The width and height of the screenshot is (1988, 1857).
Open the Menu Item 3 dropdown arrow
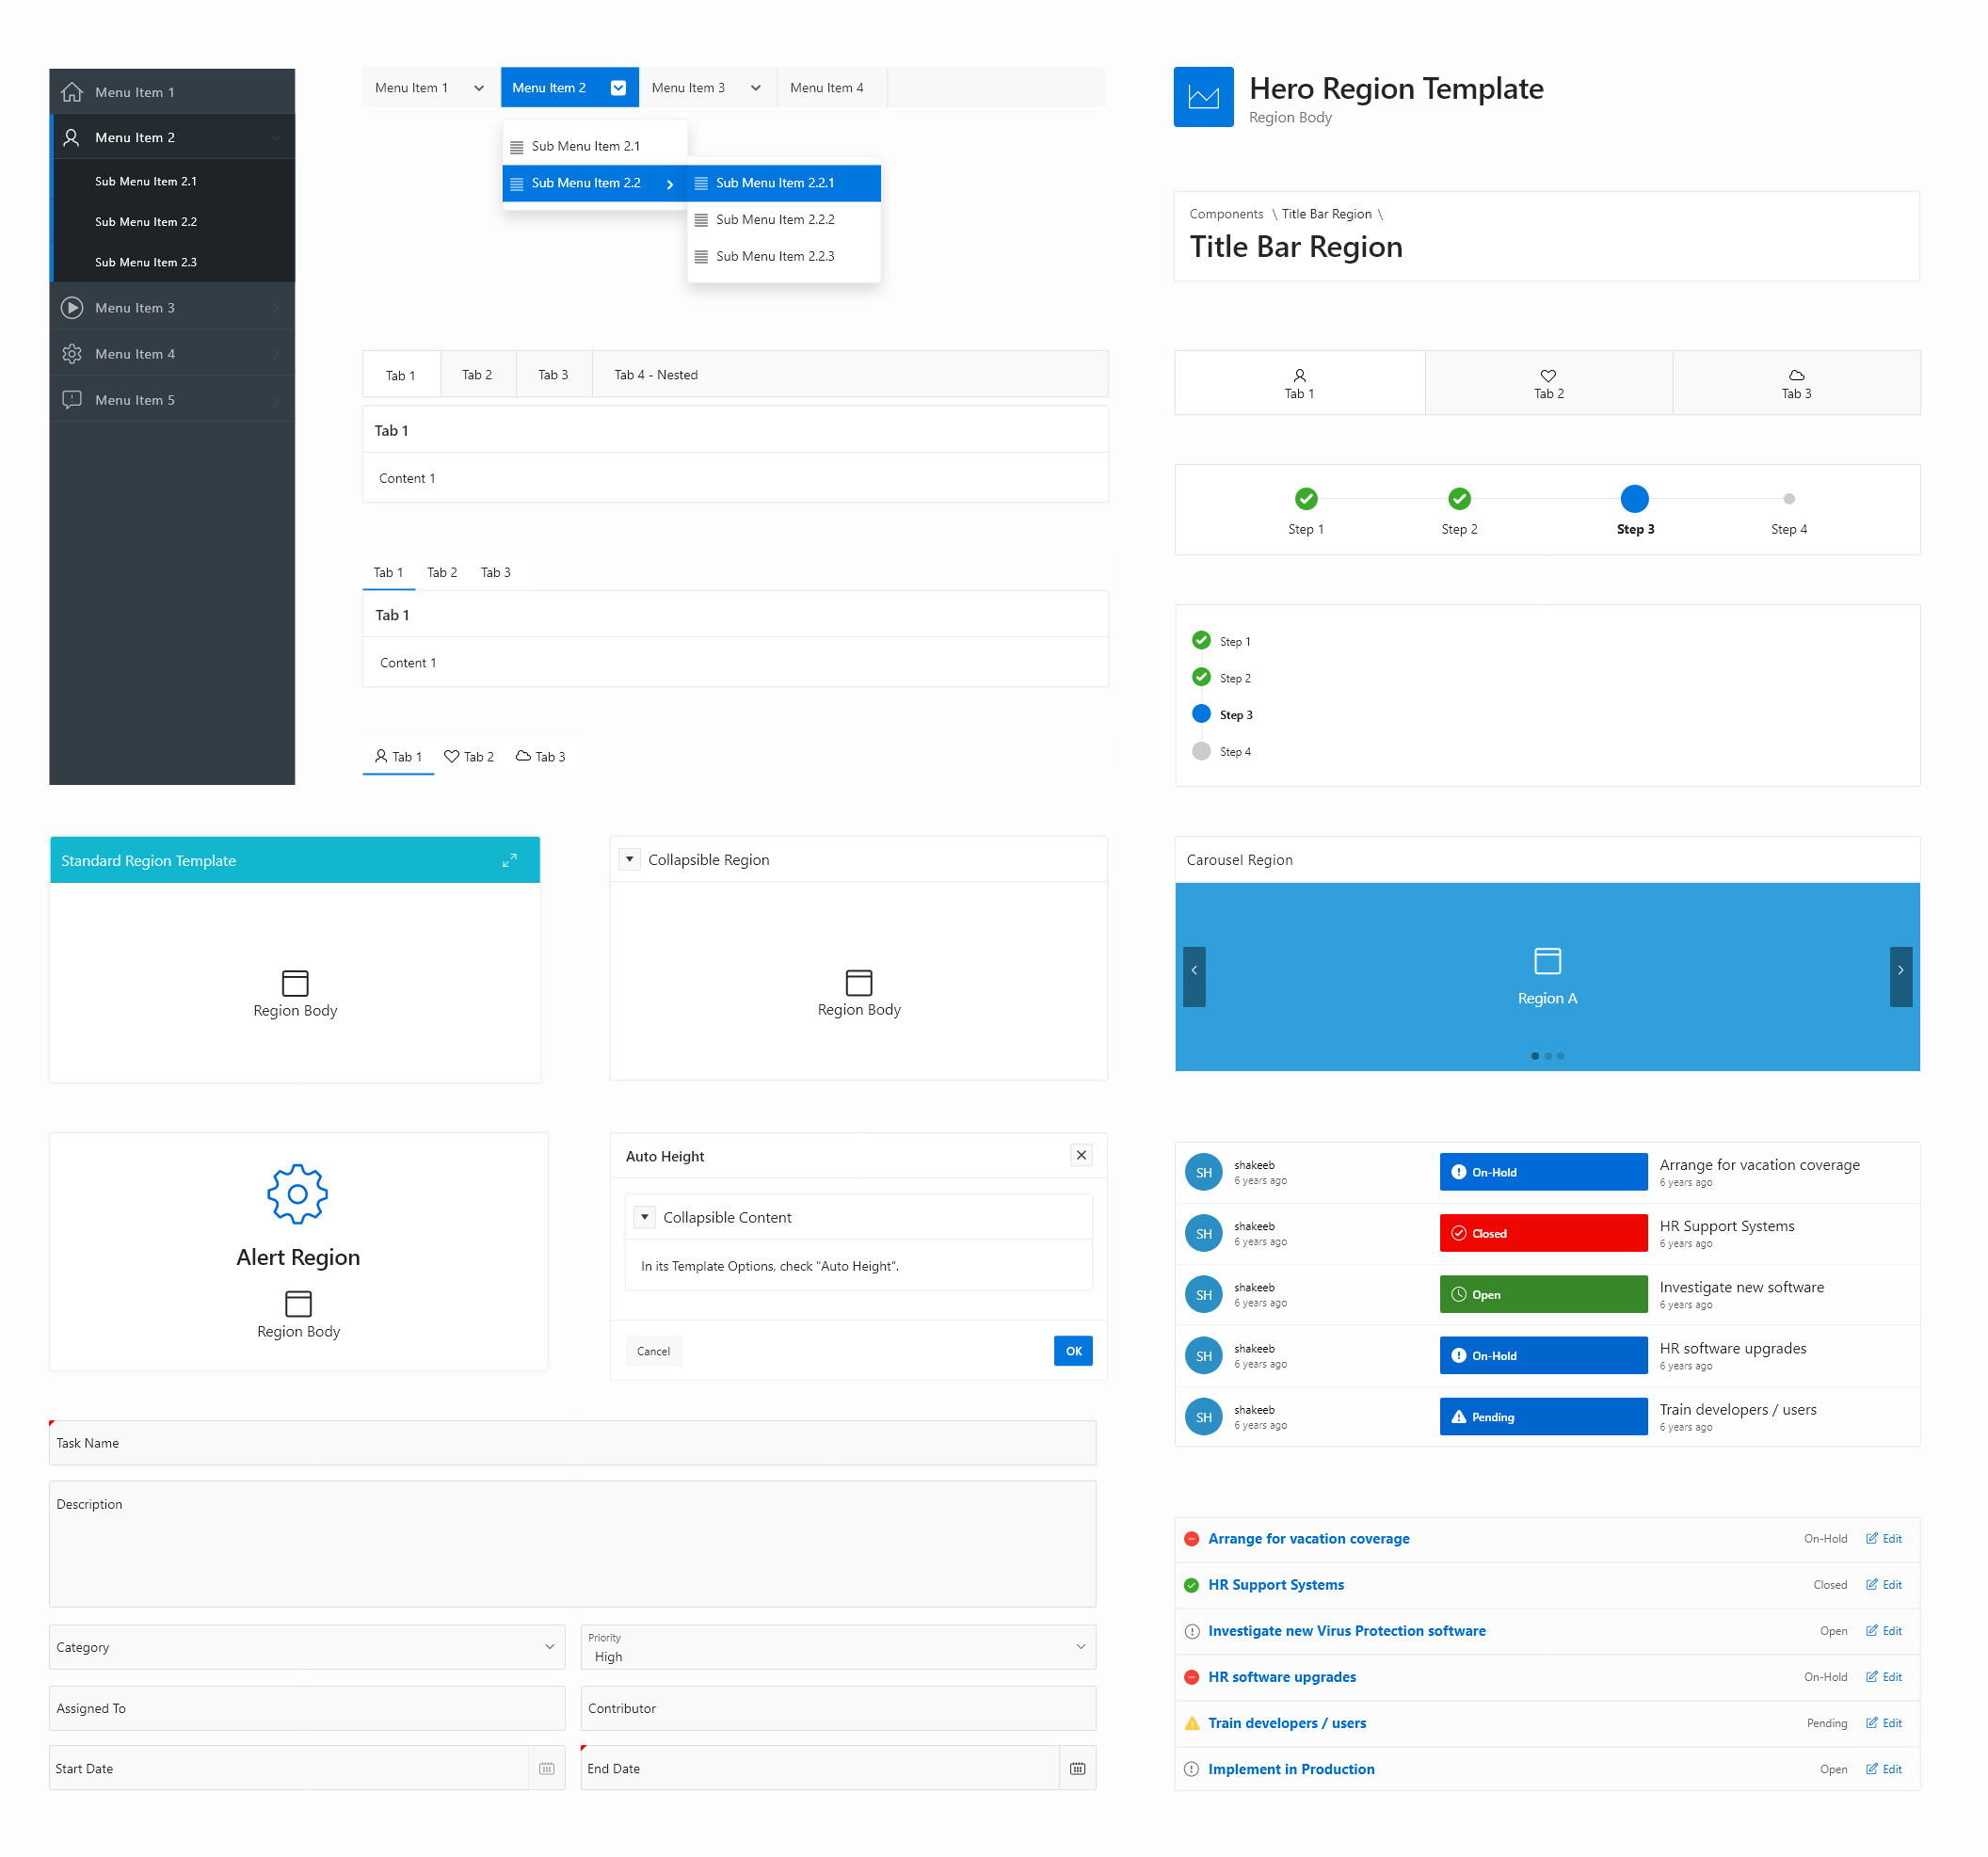click(755, 88)
